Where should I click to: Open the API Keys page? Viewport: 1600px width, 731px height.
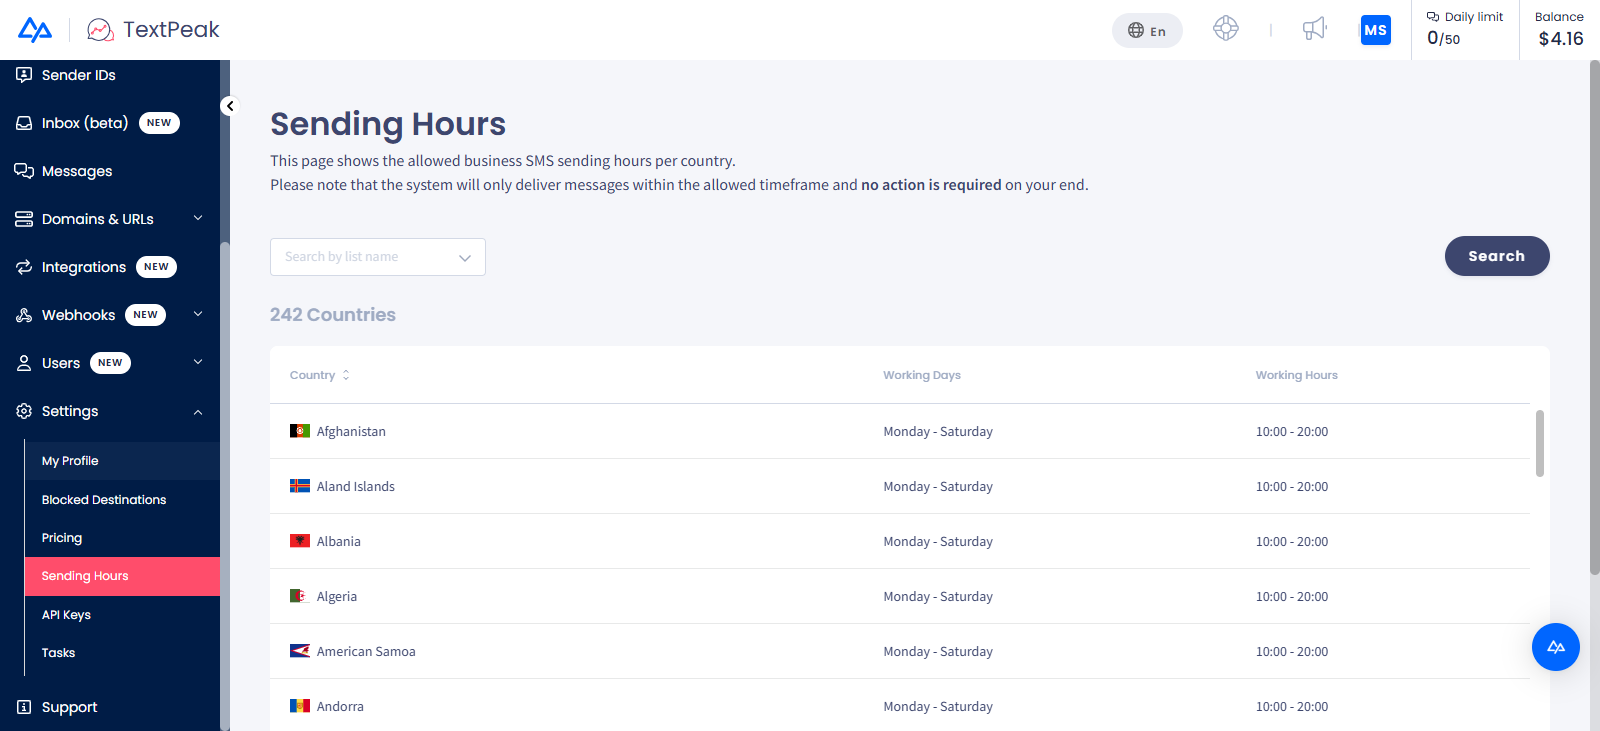122,615
